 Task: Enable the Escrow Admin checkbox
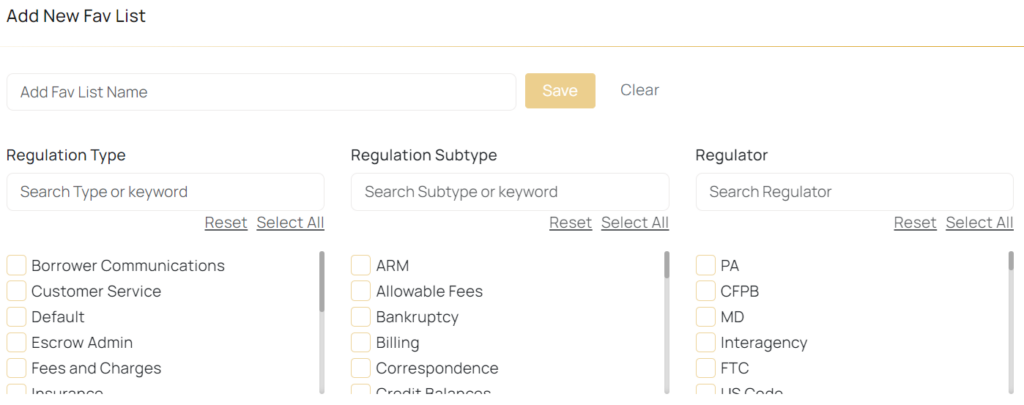coord(17,343)
